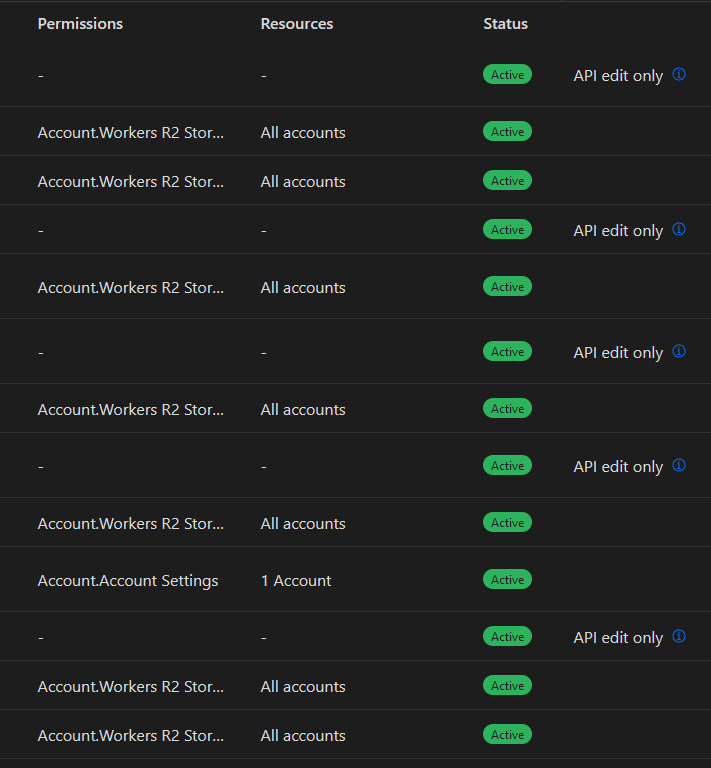Viewport: 711px width, 768px height.
Task: Select the third "API edit only" info icon
Action: [x=679, y=351]
